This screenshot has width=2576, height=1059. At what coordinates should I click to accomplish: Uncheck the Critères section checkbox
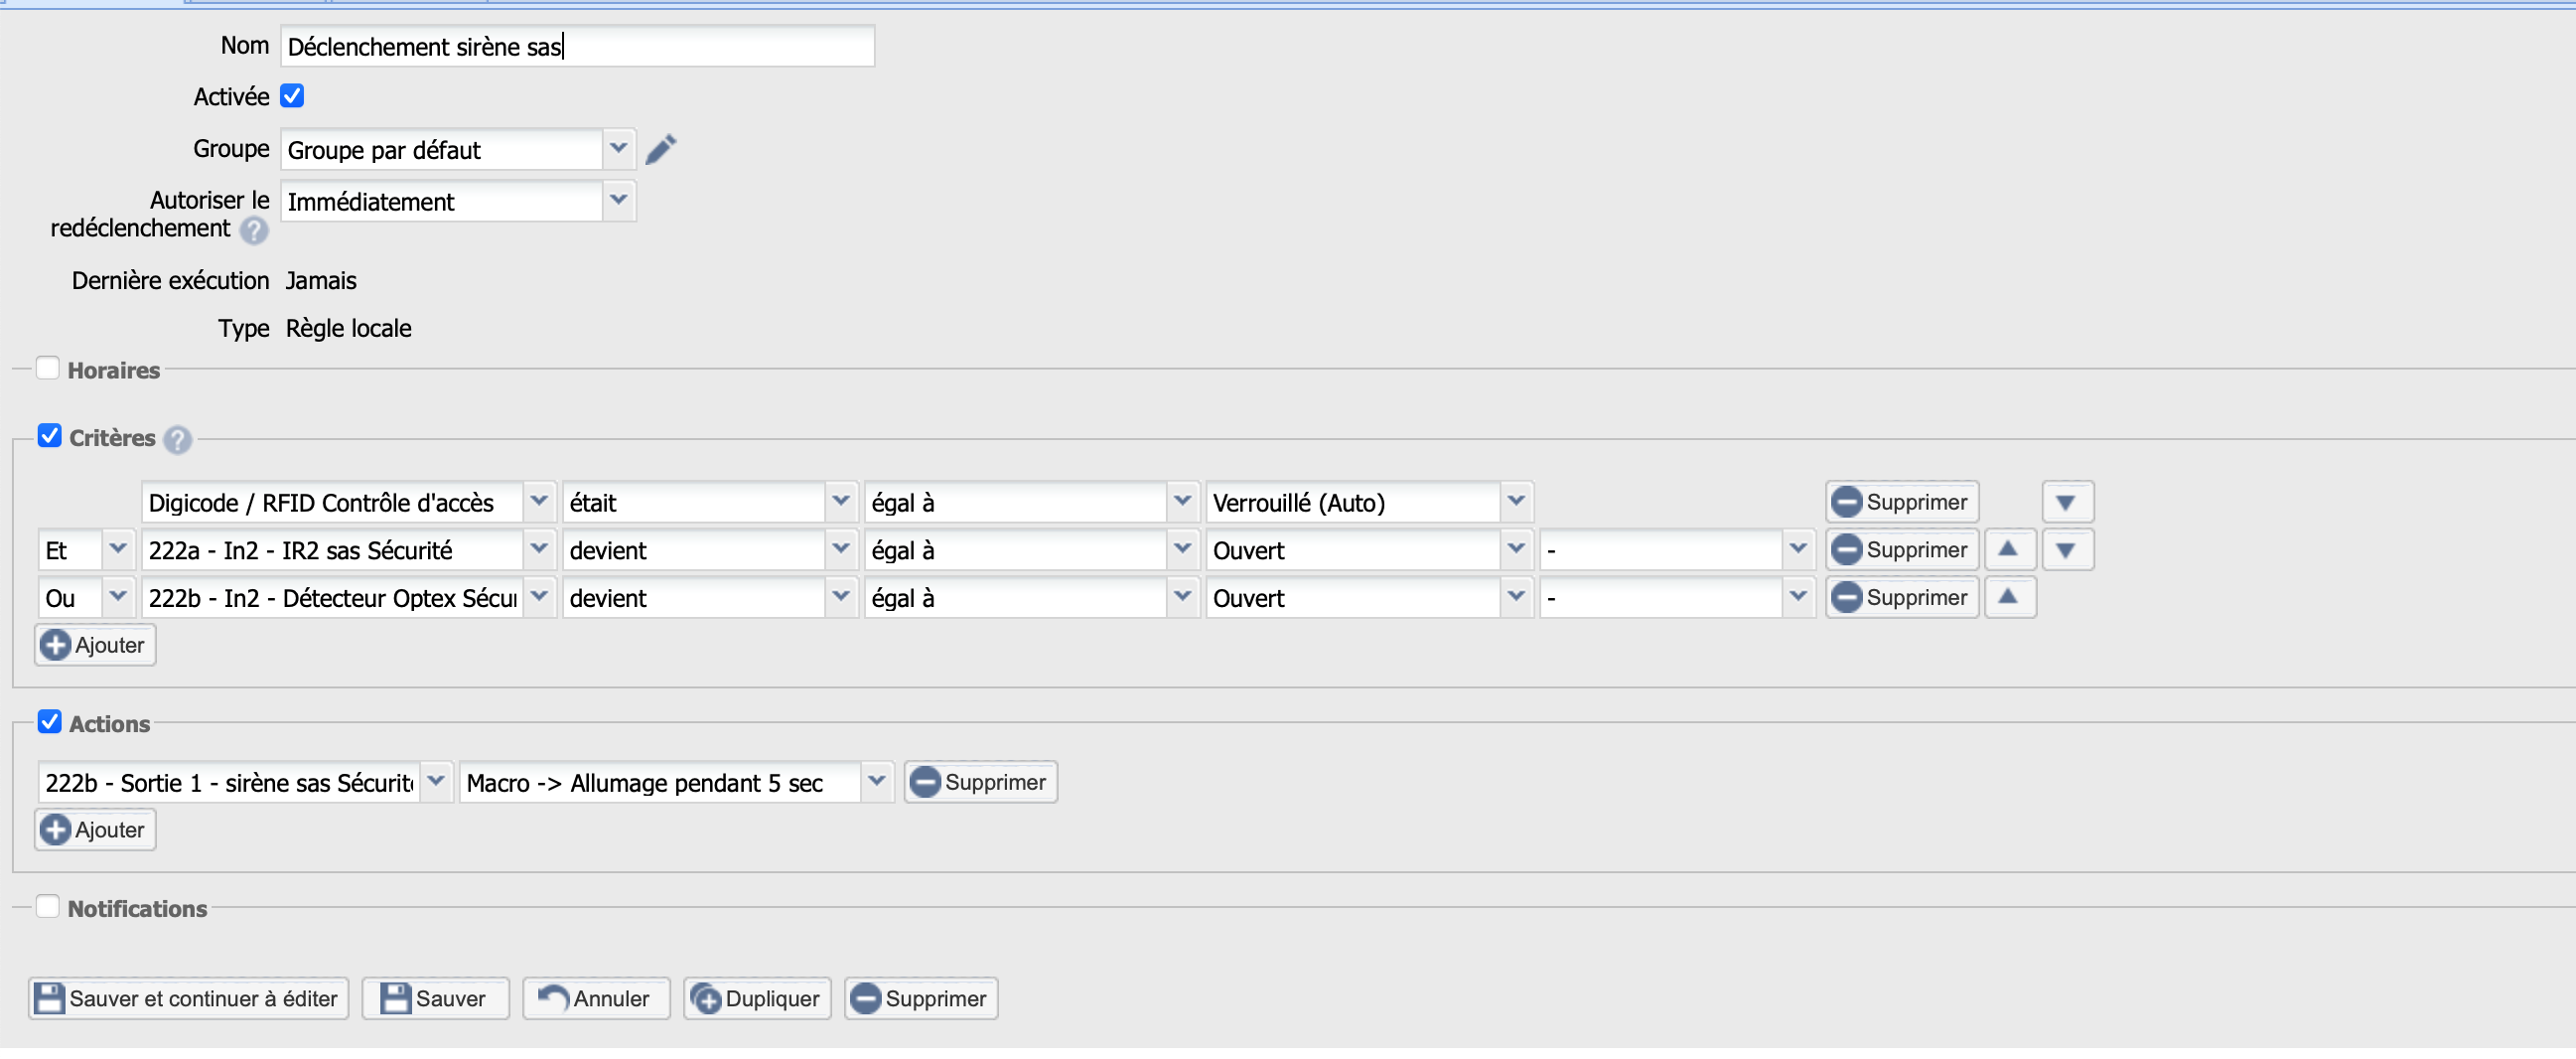point(49,437)
